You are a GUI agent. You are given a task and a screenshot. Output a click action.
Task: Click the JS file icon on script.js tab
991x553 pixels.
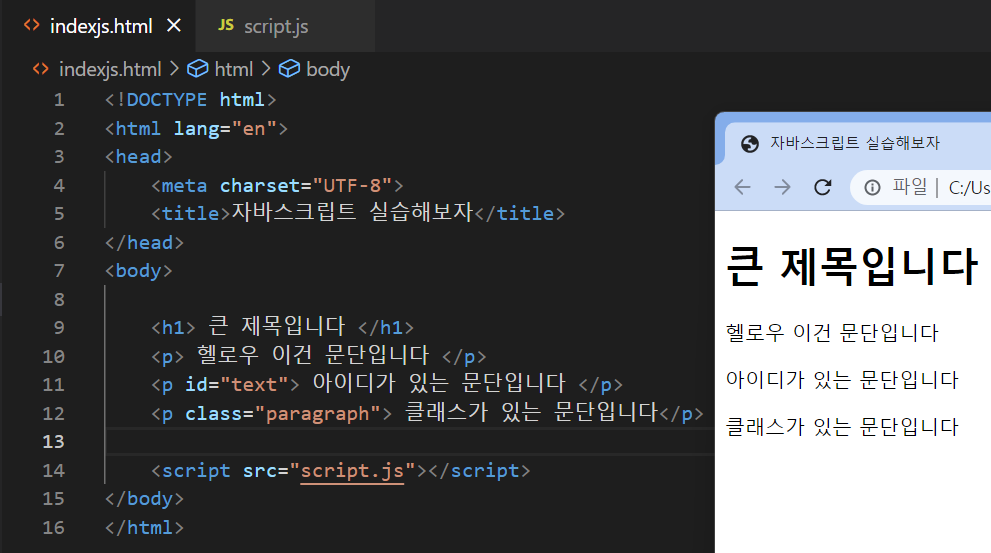click(226, 25)
